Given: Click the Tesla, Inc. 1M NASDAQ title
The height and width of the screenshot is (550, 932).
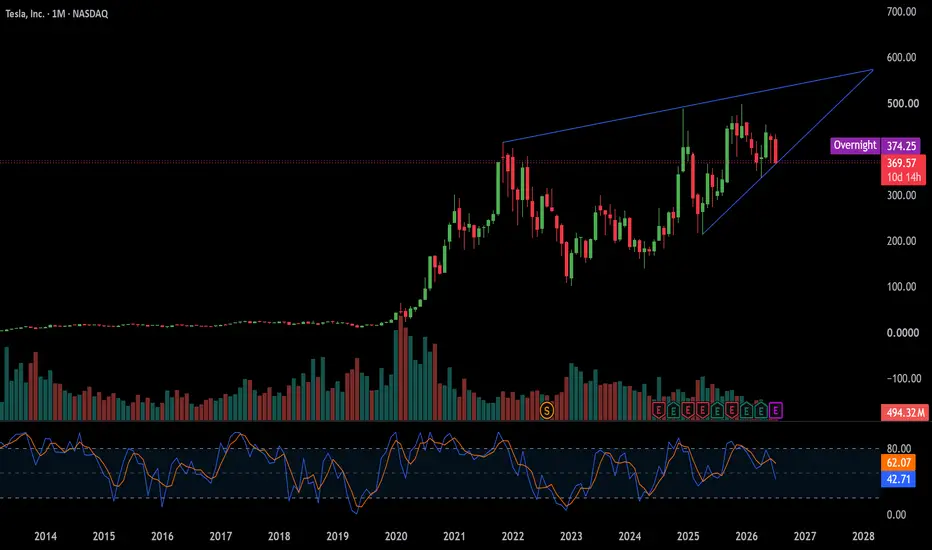Looking at the screenshot, I should click(x=57, y=14).
